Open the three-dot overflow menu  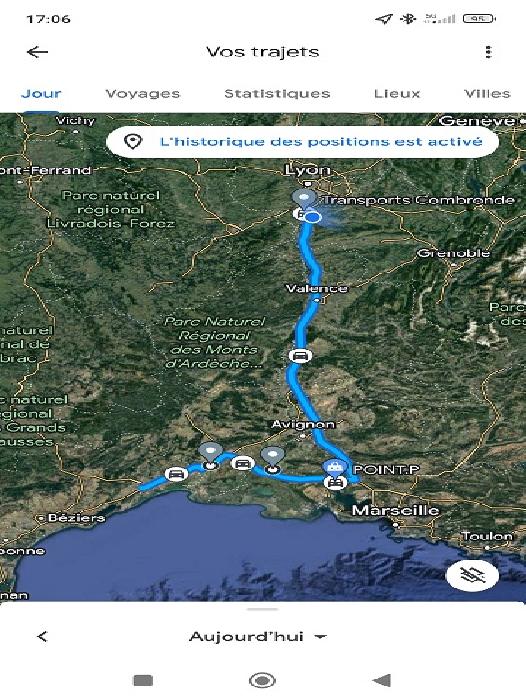click(x=488, y=52)
